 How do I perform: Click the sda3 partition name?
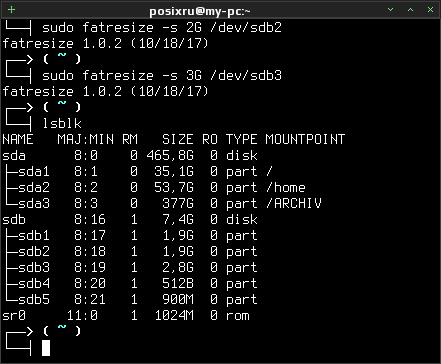click(x=34, y=203)
